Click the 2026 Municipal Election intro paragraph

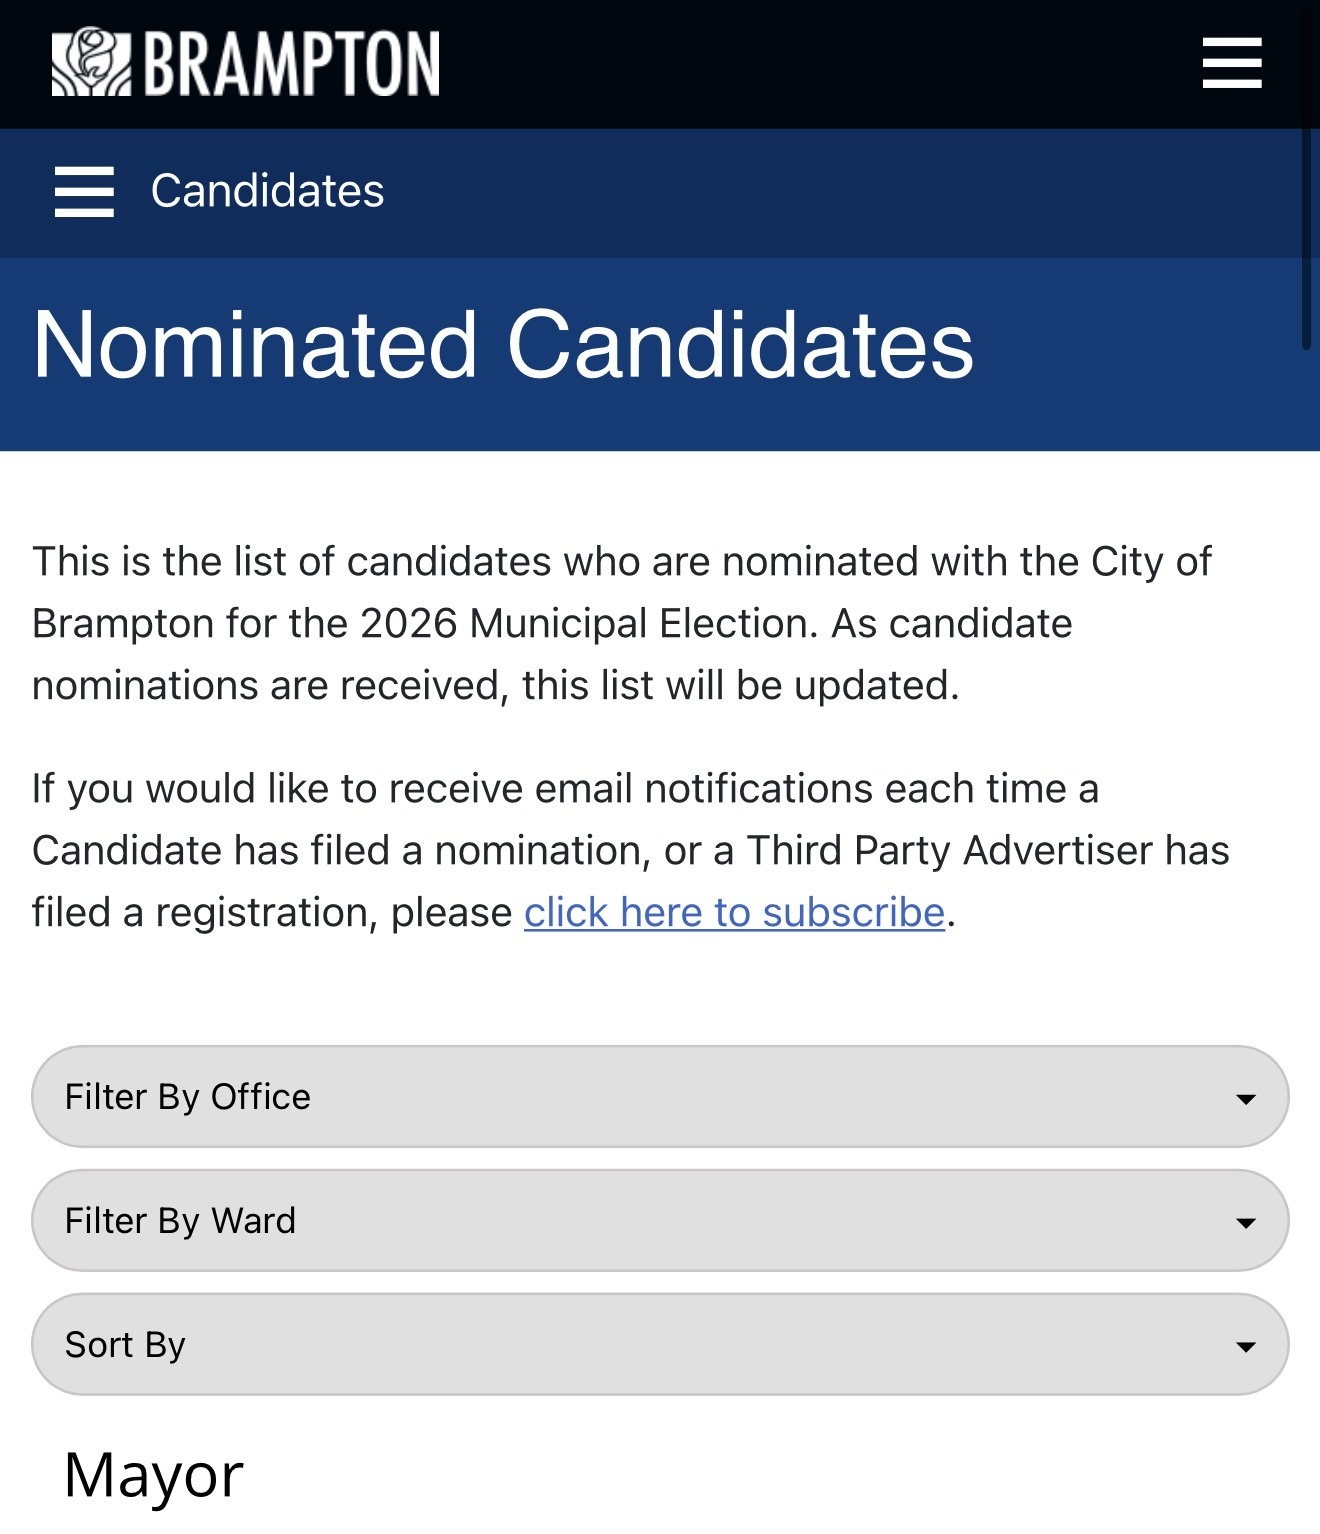click(622, 623)
